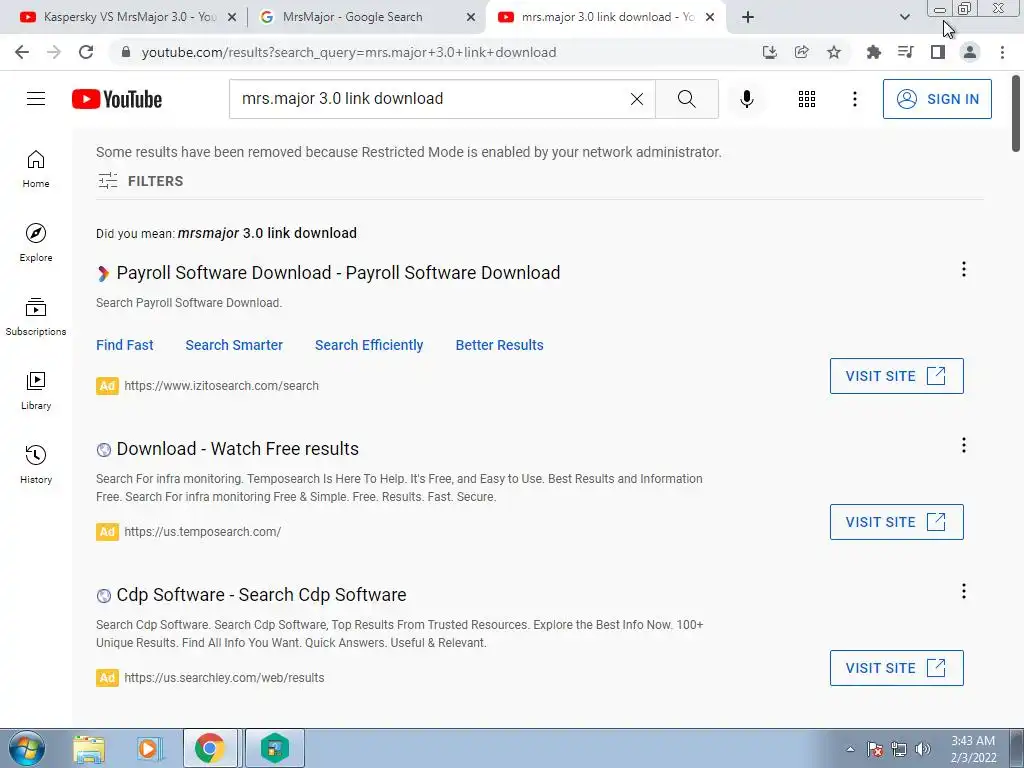Visit site for the temposearch ad
Viewport: 1024px width, 768px height.
coord(897,522)
